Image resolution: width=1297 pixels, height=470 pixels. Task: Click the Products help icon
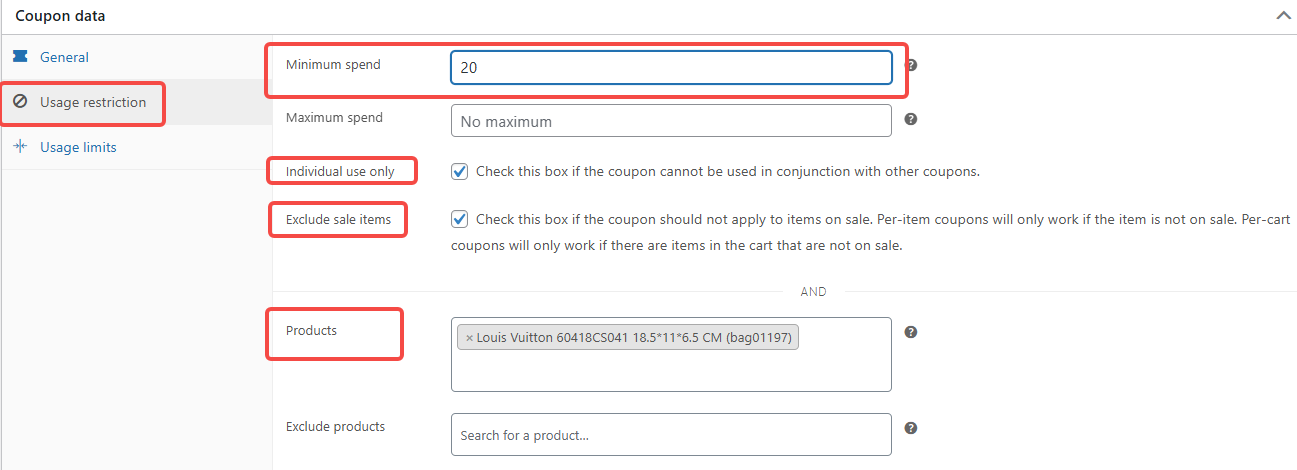click(x=911, y=332)
